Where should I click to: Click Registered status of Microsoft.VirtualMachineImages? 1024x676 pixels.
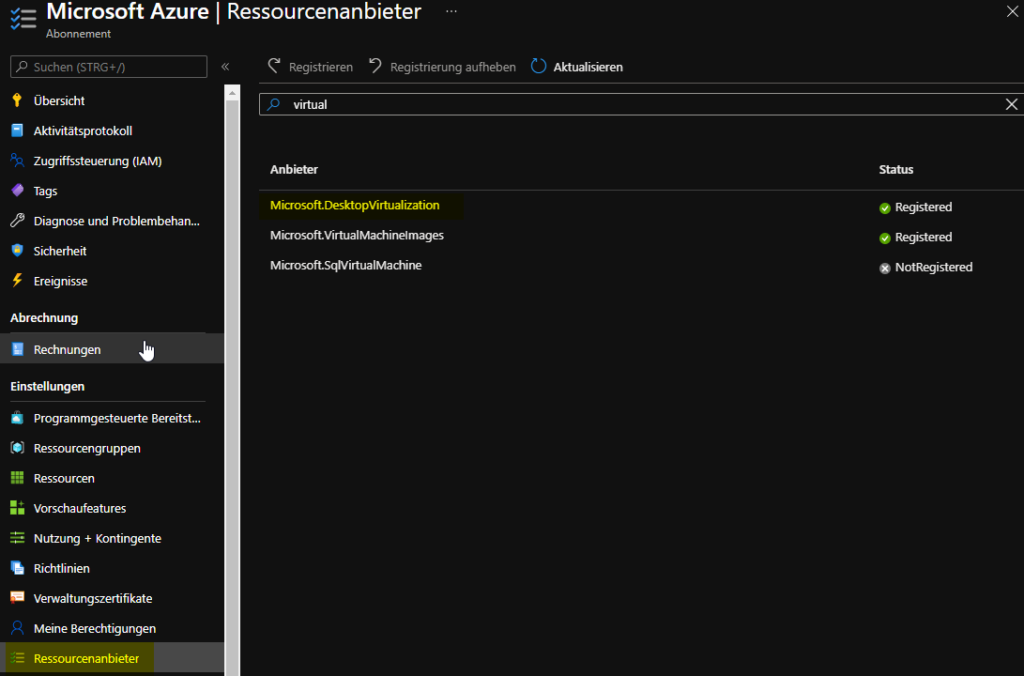923,237
